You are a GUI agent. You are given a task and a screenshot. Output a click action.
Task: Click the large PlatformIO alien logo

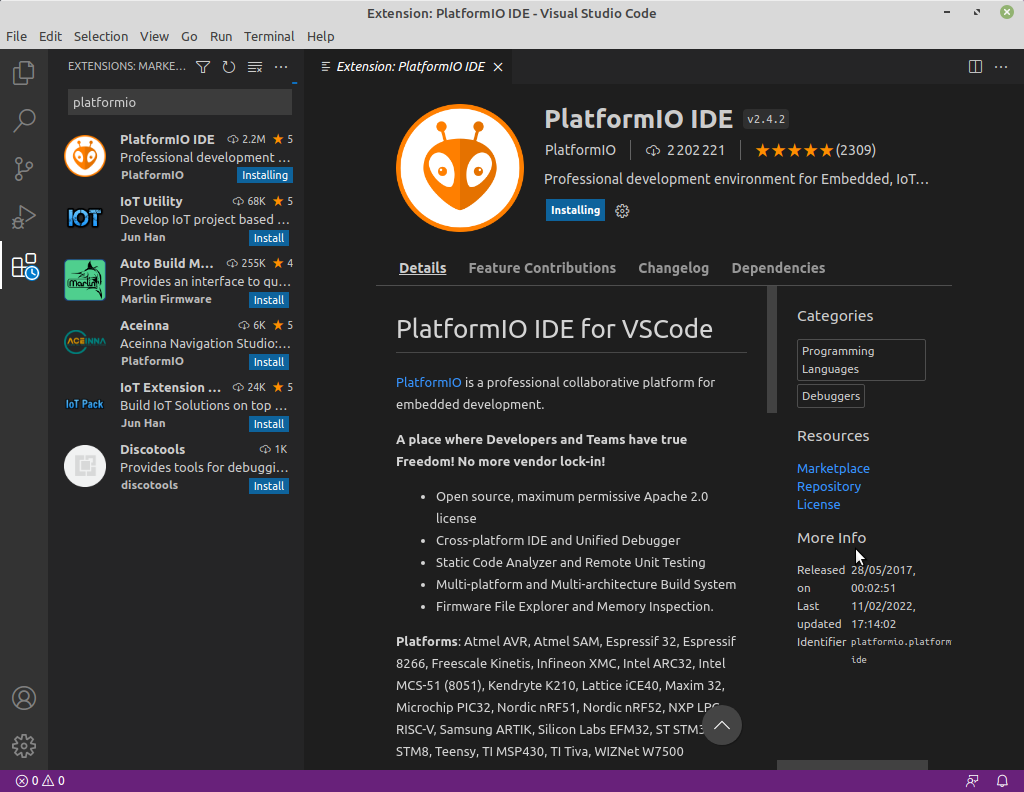coord(460,168)
